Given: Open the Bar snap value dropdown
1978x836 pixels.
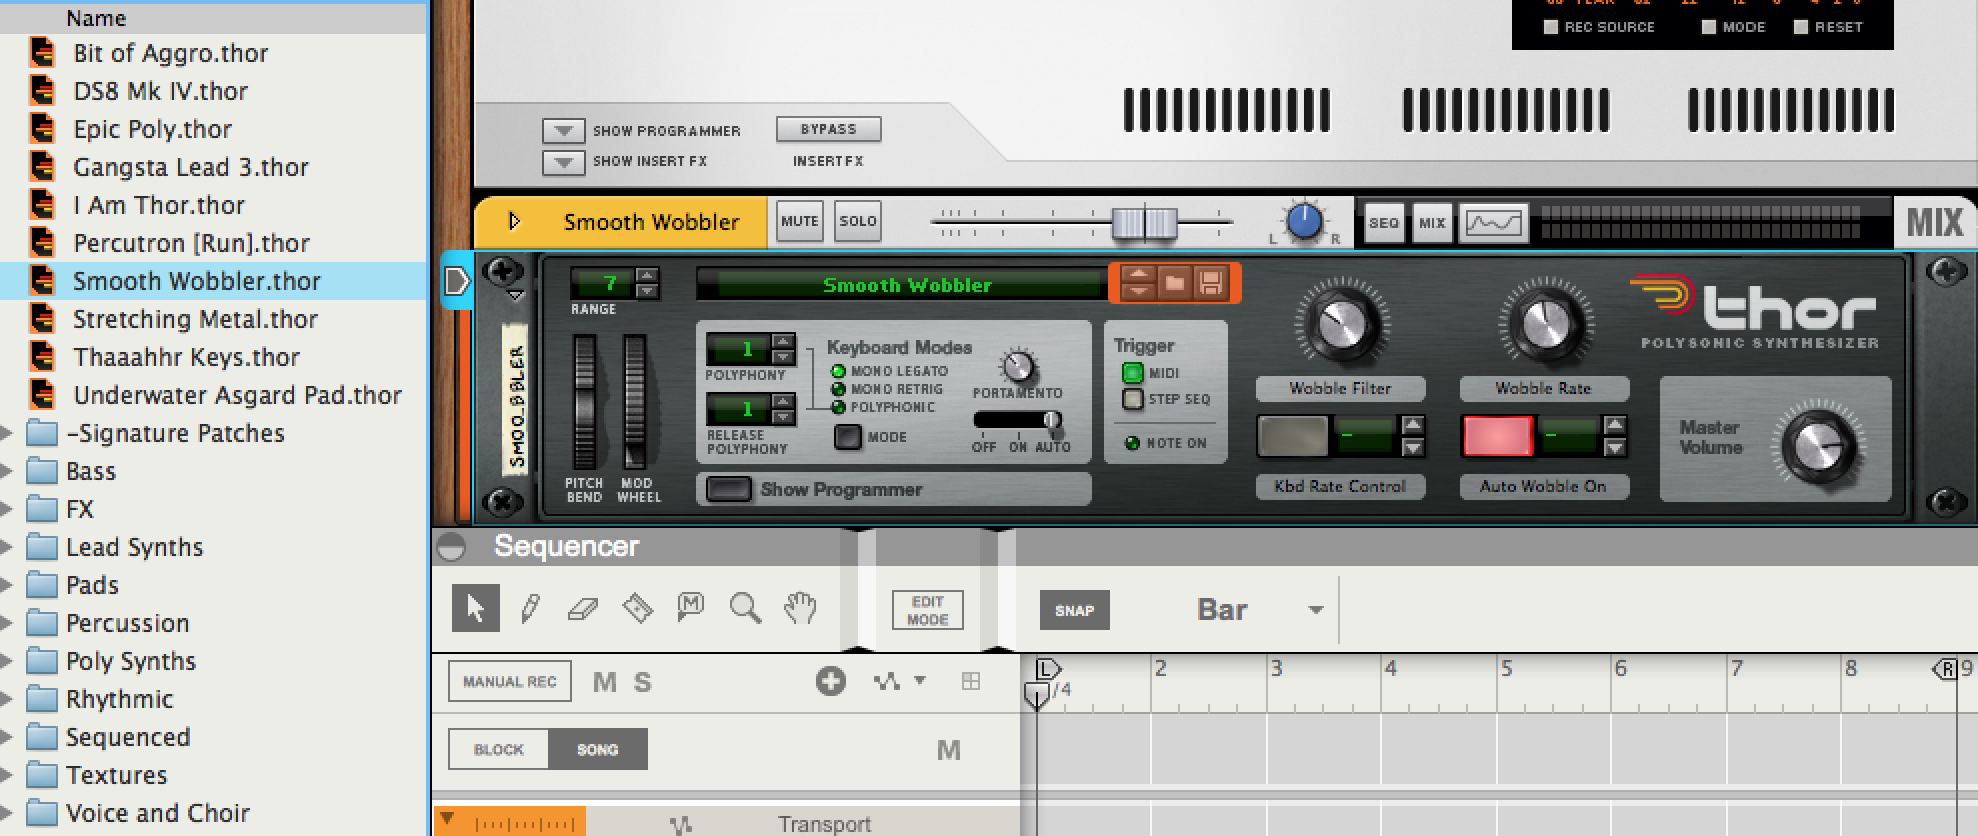Looking at the screenshot, I should point(1316,610).
